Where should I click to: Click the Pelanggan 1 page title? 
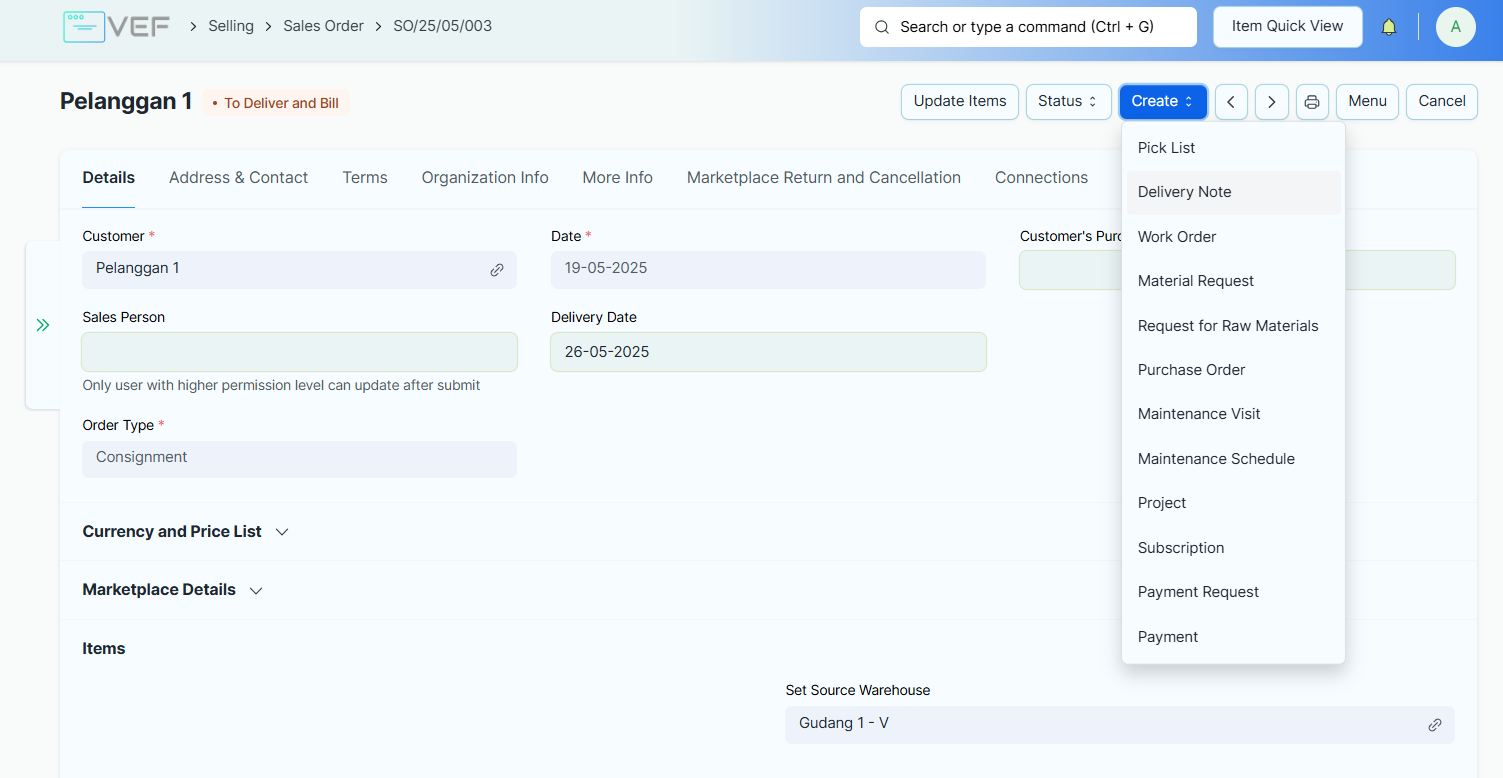pos(126,101)
